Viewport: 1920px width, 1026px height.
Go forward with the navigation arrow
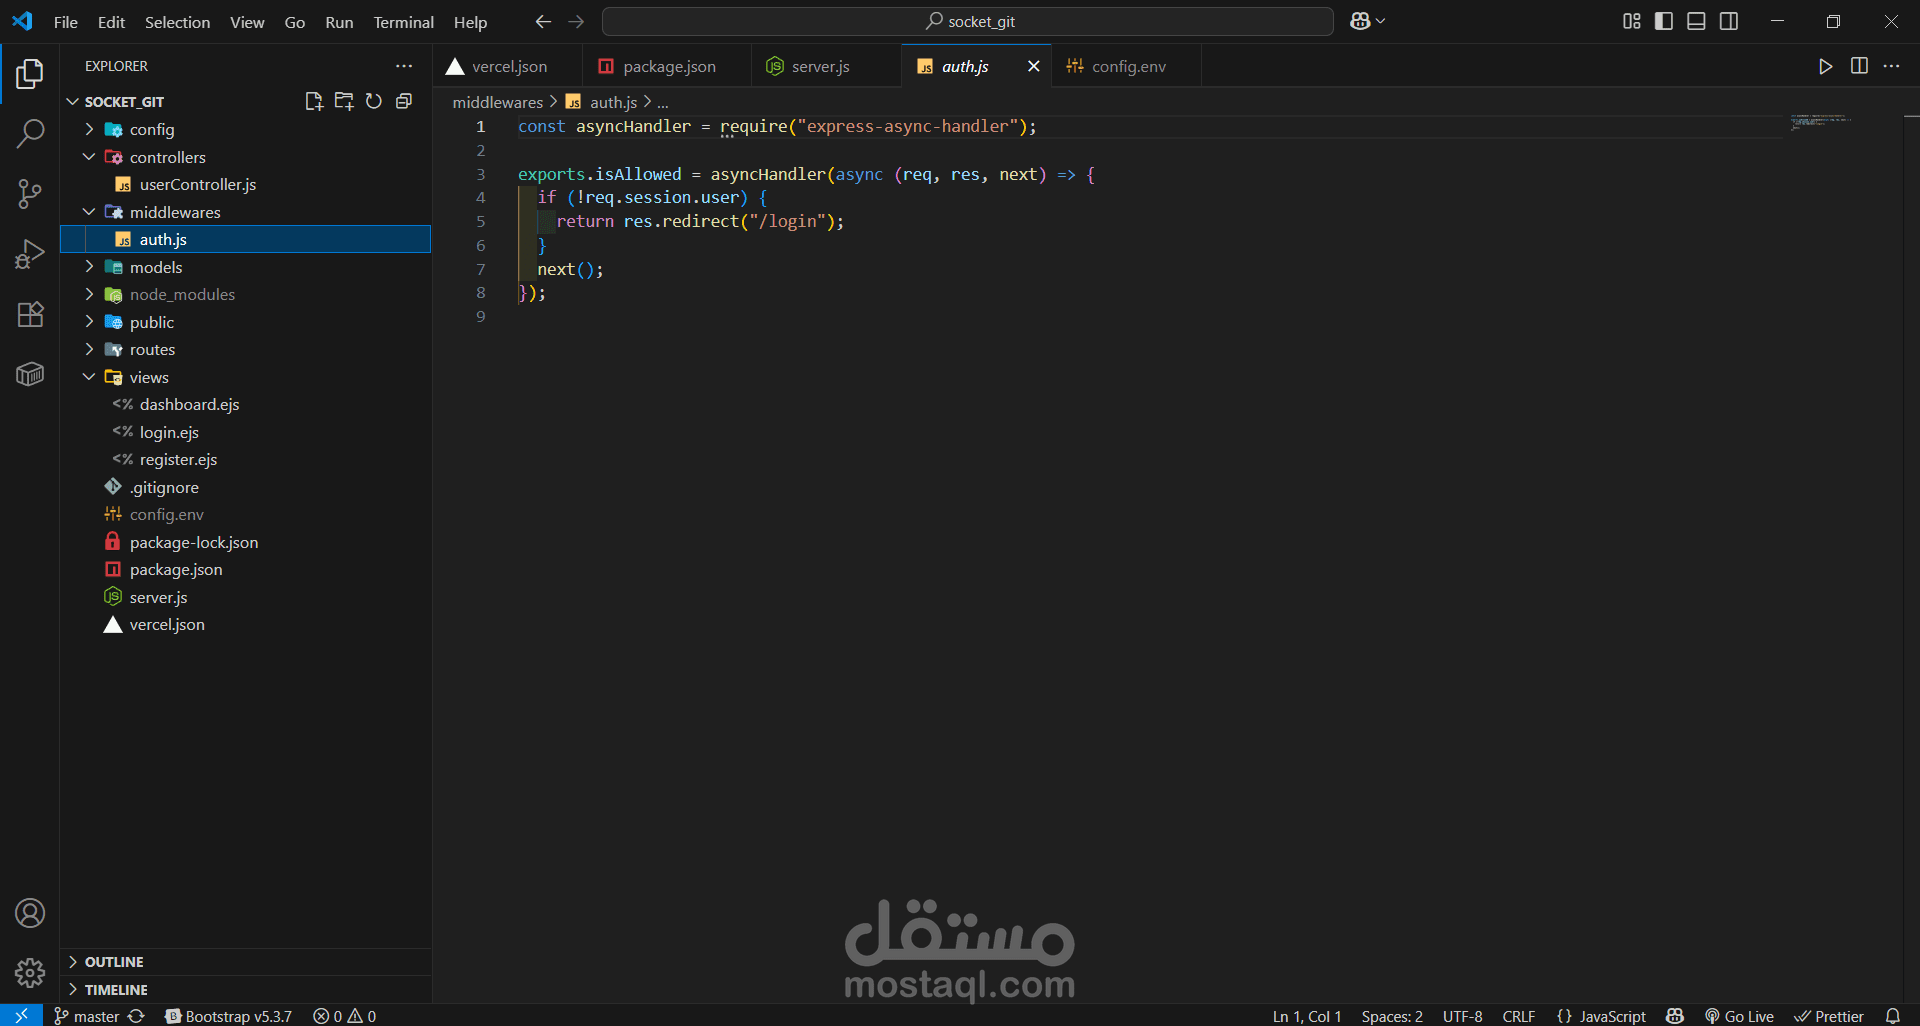coord(576,21)
